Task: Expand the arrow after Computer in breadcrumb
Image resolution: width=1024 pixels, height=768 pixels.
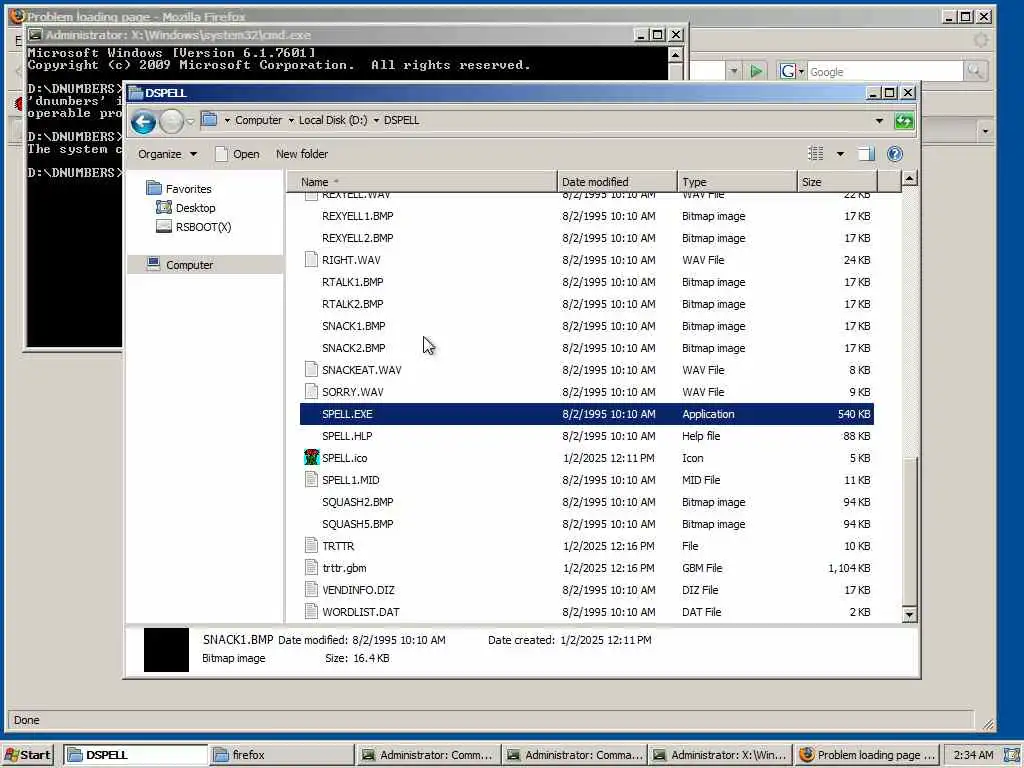Action: click(291, 121)
